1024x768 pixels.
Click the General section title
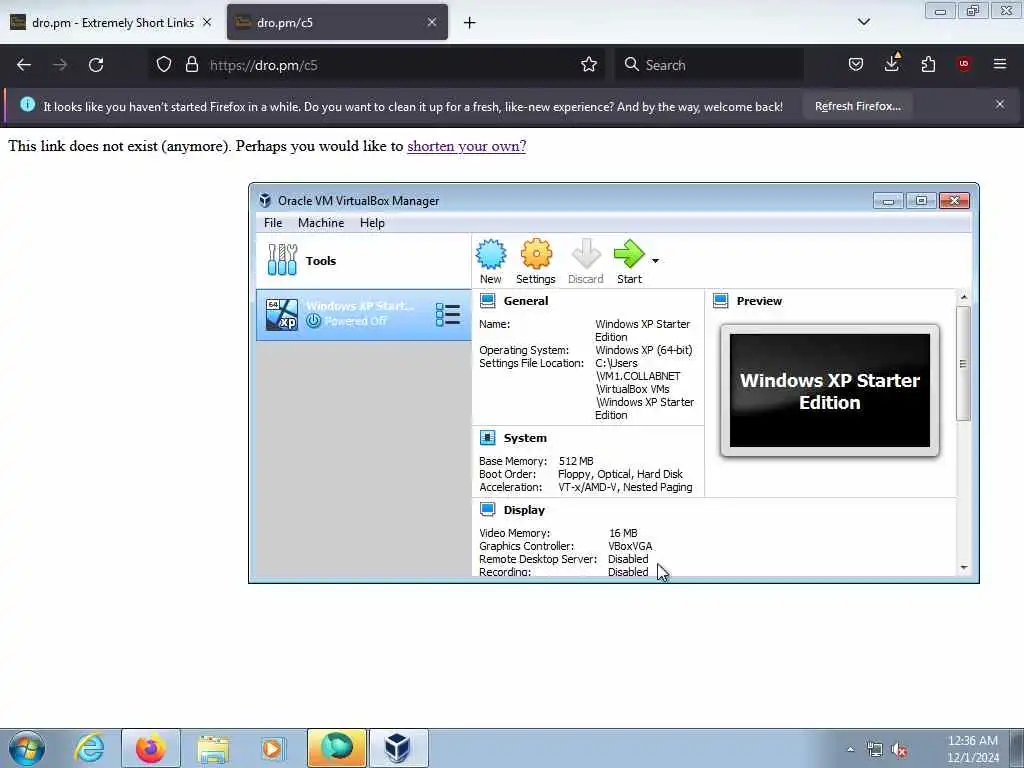pos(526,301)
